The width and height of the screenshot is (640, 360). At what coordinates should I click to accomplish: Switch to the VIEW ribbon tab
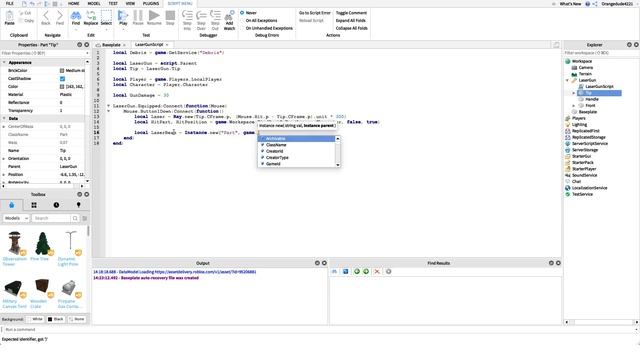pos(130,3)
